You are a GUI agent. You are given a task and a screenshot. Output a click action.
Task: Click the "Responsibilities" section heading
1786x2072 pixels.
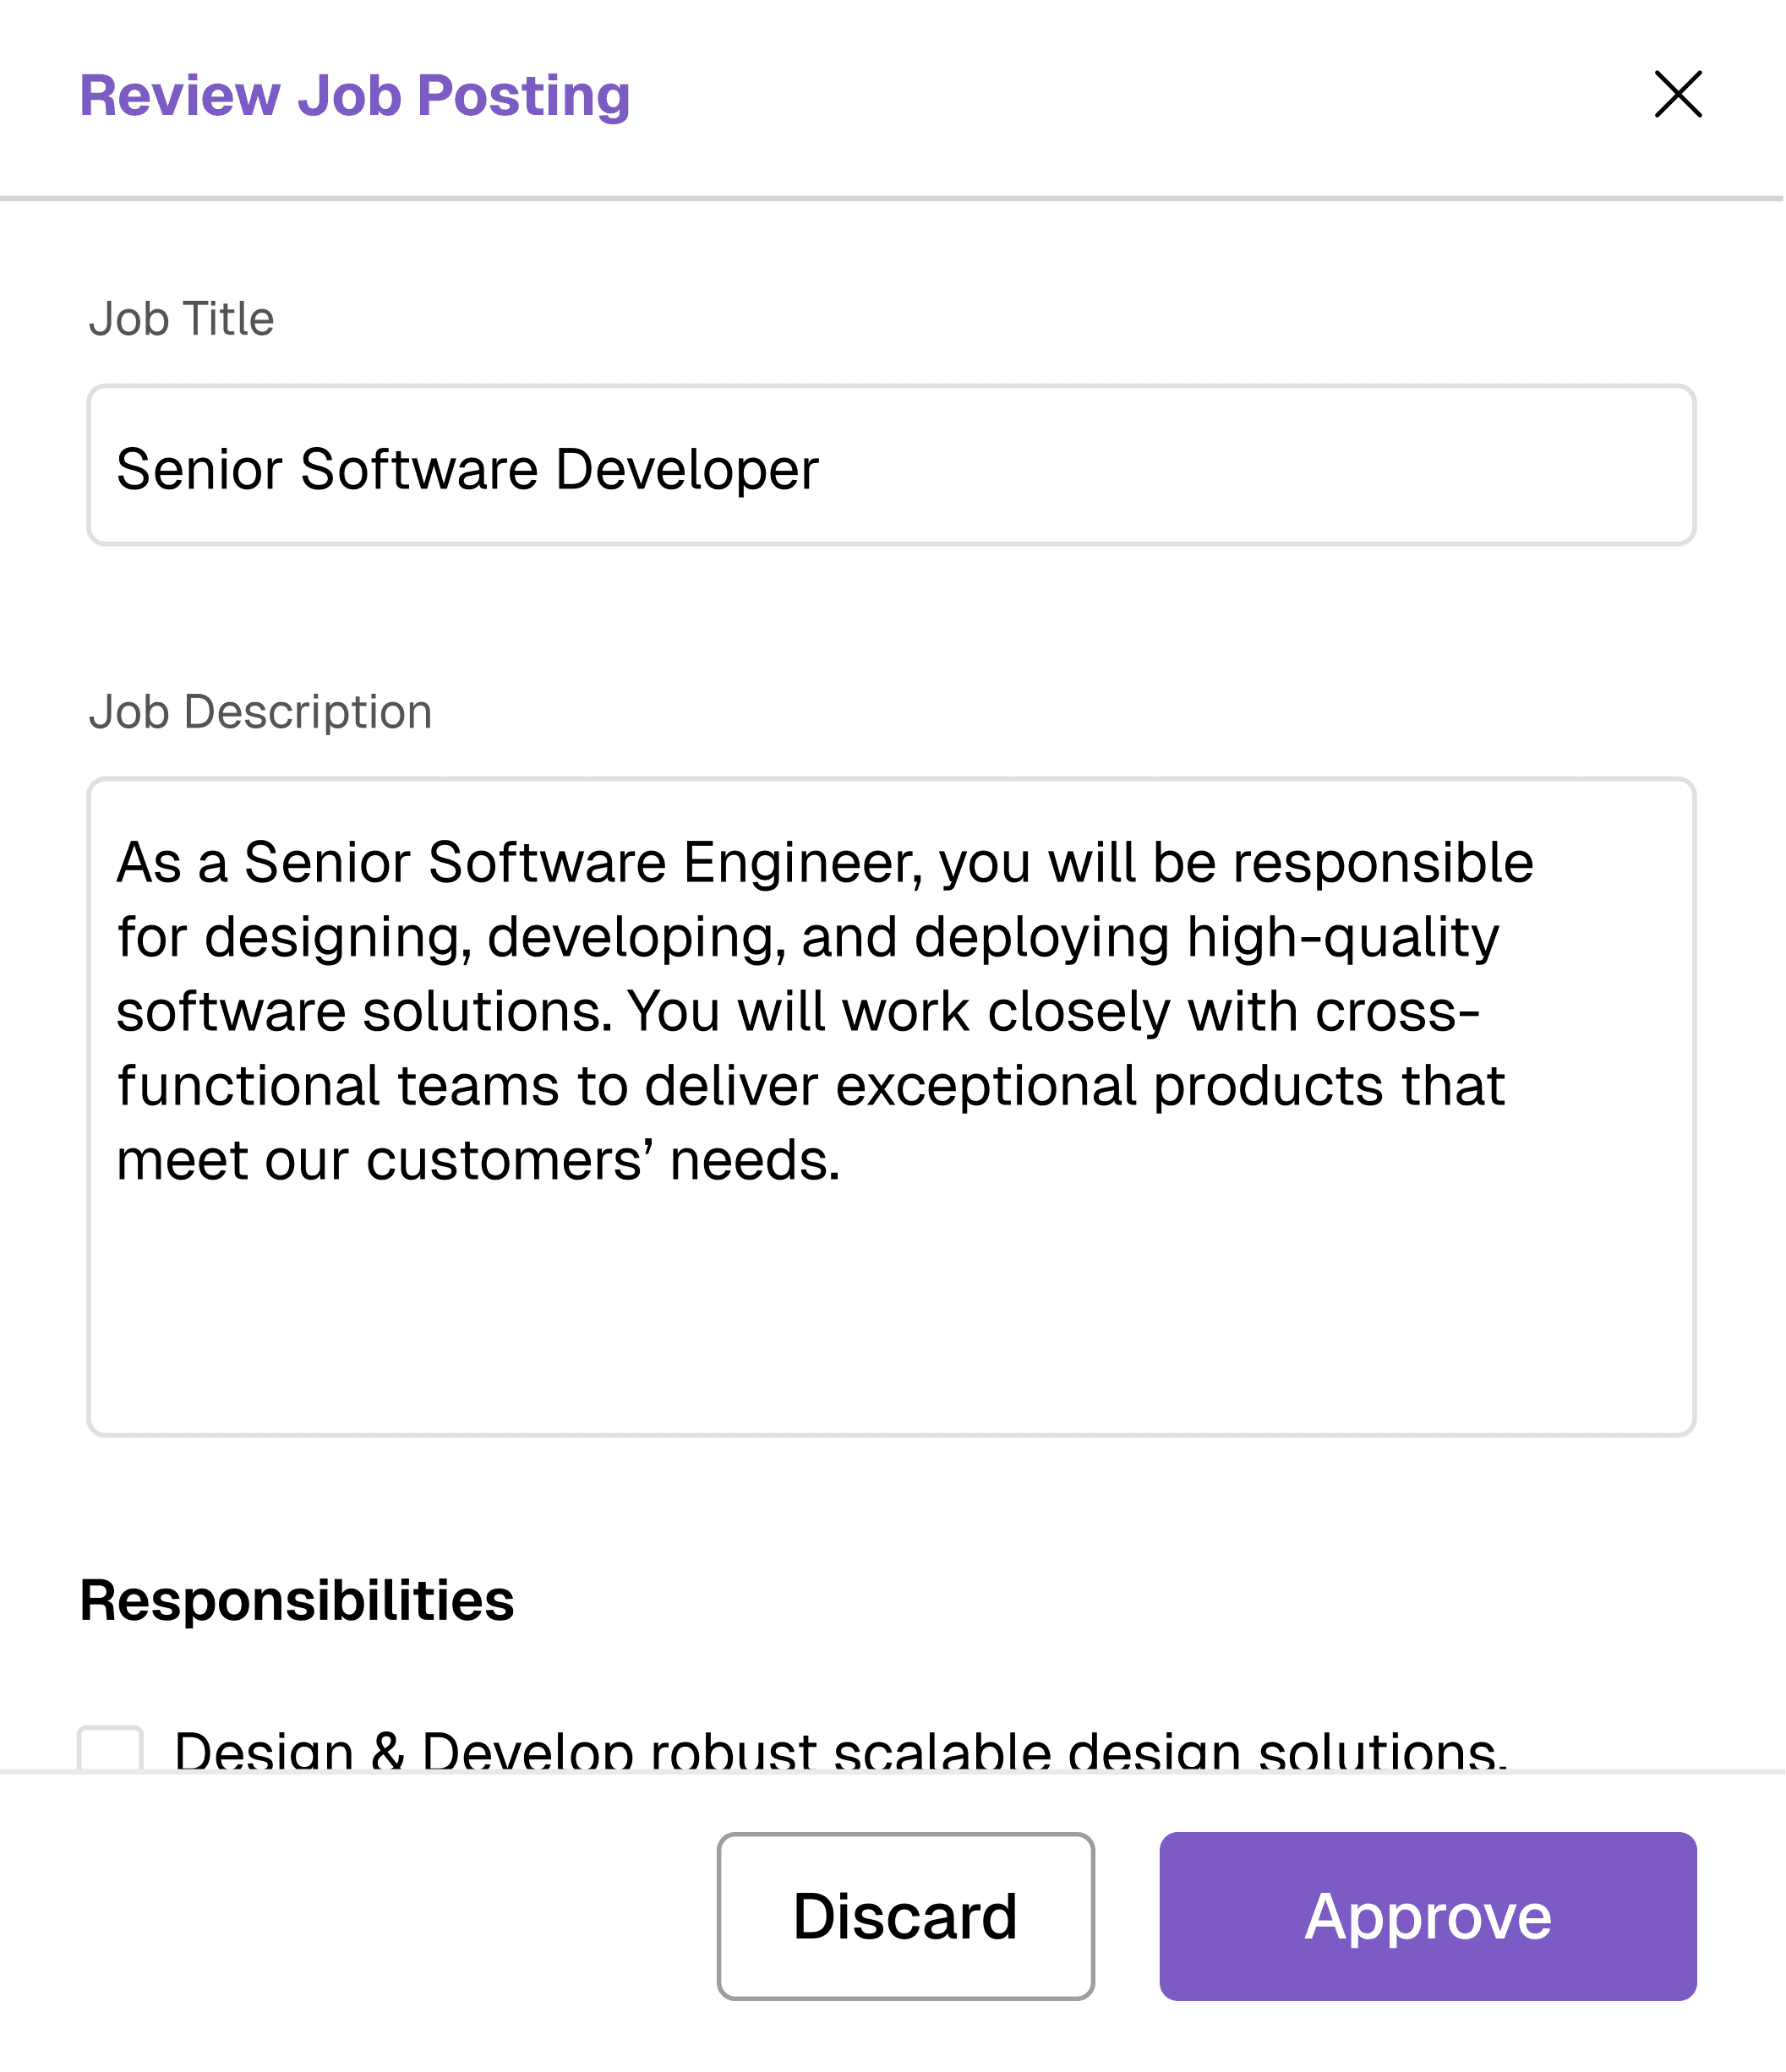pos(296,1601)
